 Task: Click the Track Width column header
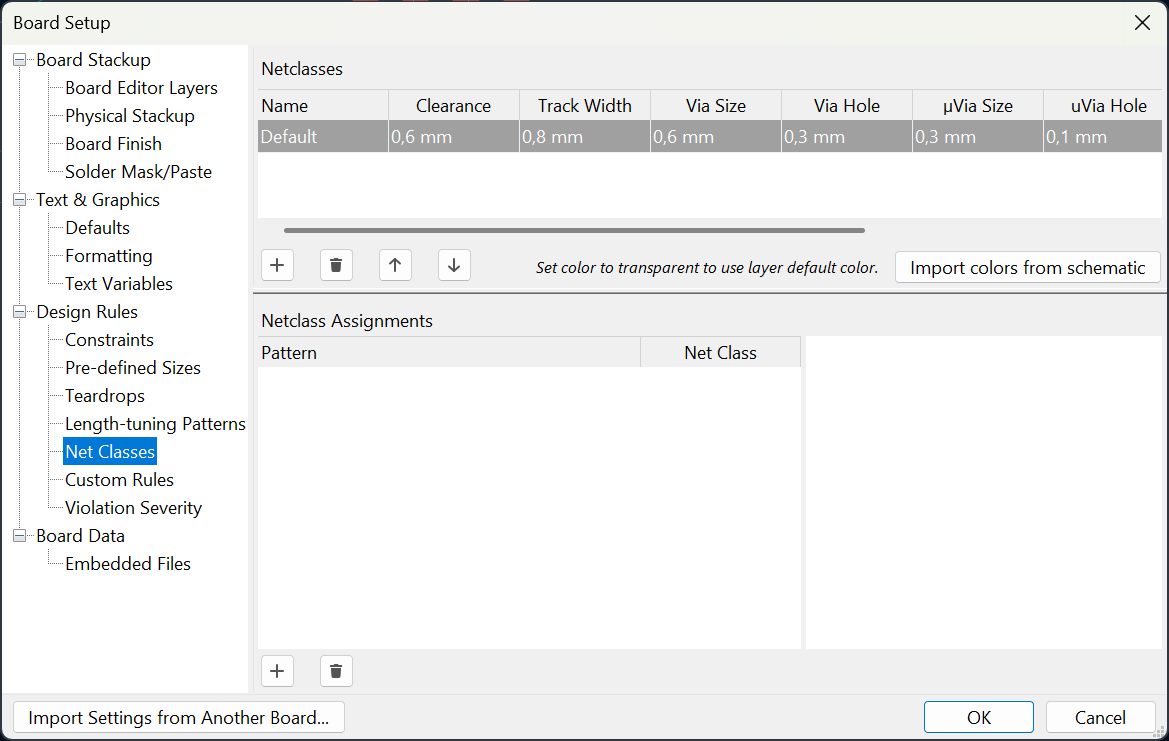tap(584, 106)
